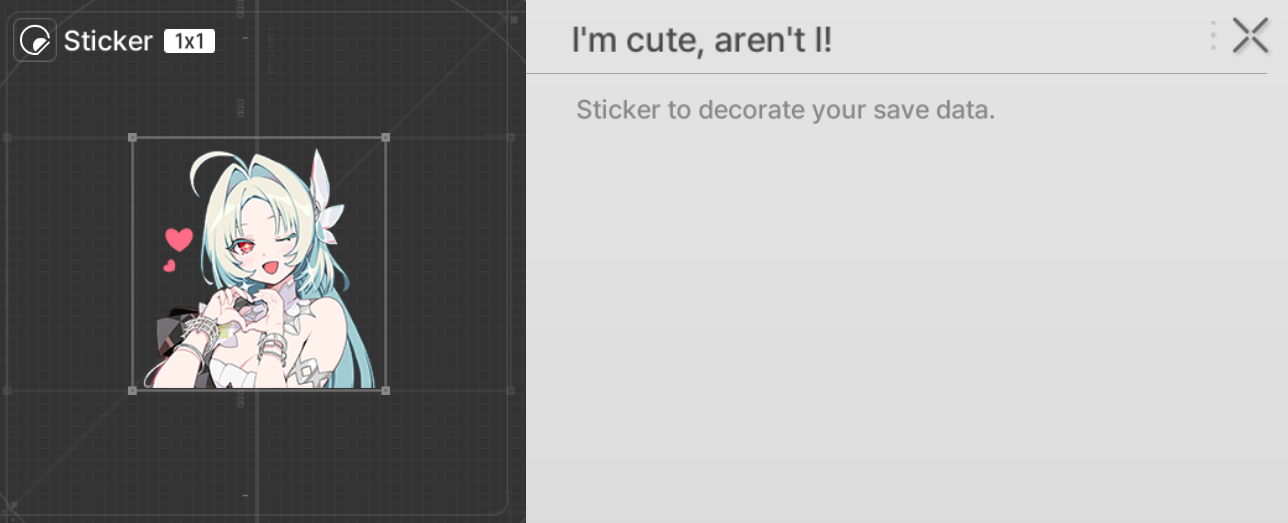Image resolution: width=1288 pixels, height=523 pixels.
Task: Click the bottom-right corner handle of sticker frame
Action: point(386,390)
